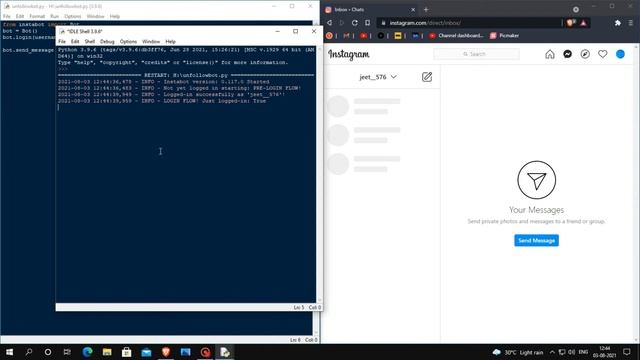Open Microsoft Edge from taskbar

(x=87, y=352)
